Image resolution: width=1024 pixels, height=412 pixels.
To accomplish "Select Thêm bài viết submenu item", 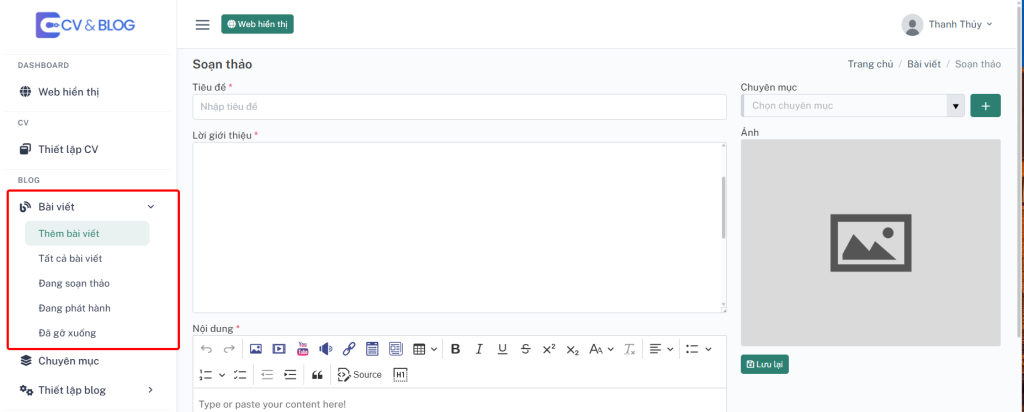I will click(87, 234).
